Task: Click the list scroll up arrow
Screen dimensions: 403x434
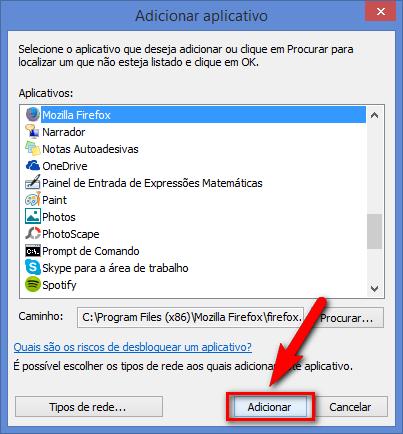Action: [x=374, y=115]
